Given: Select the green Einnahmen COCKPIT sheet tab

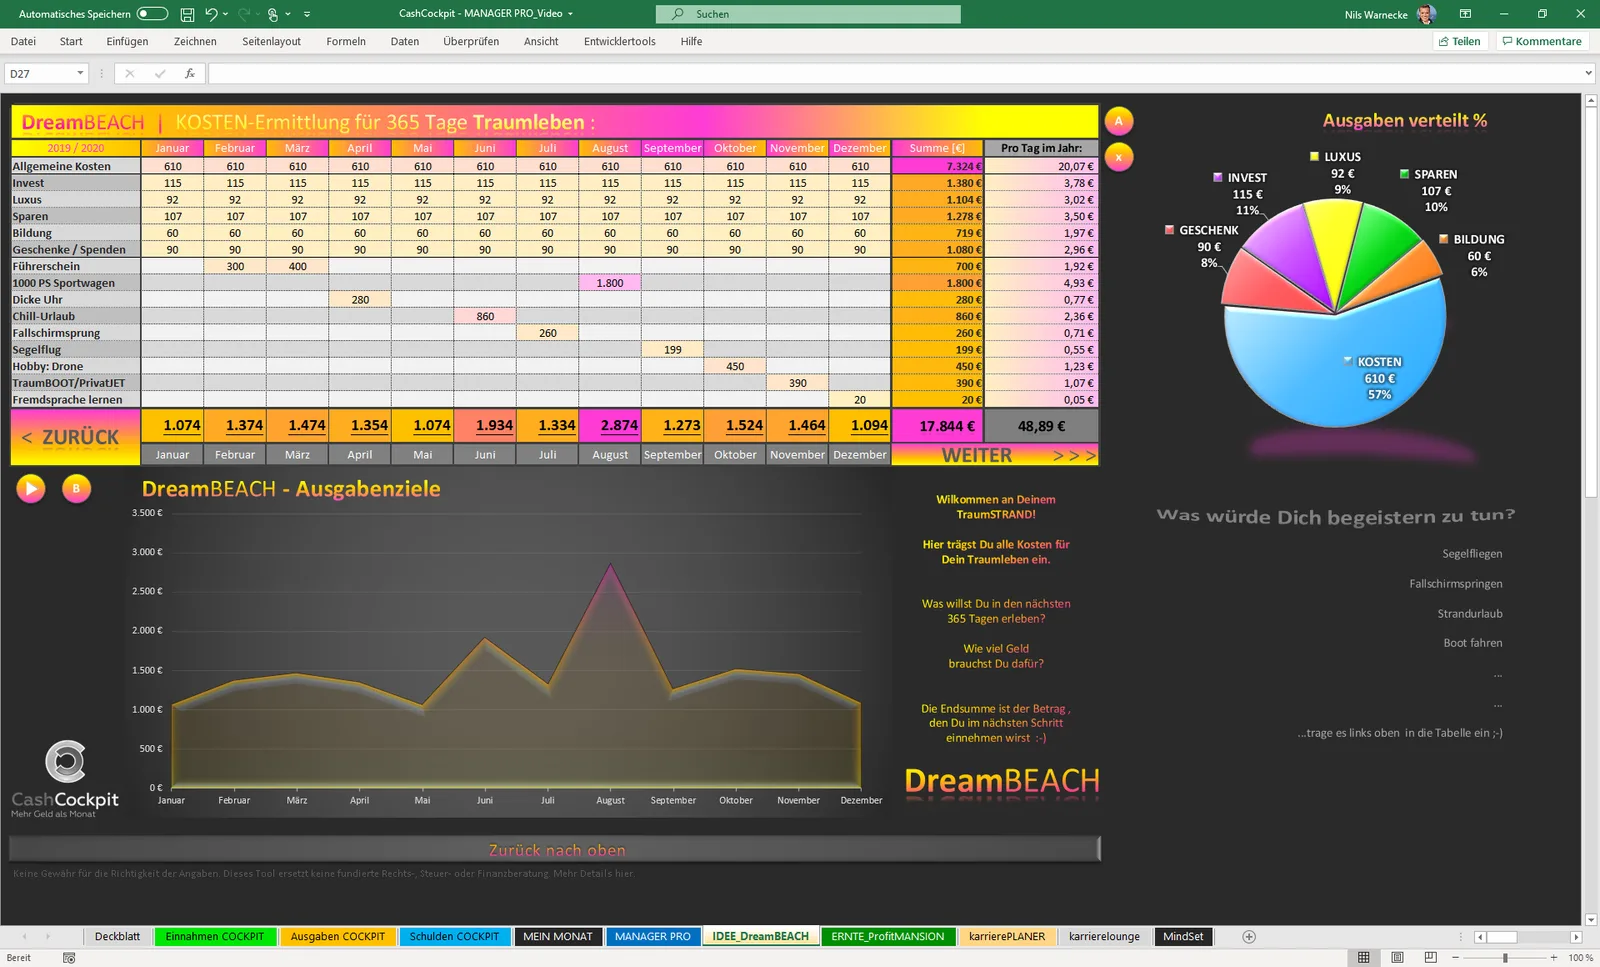Looking at the screenshot, I should tap(214, 937).
